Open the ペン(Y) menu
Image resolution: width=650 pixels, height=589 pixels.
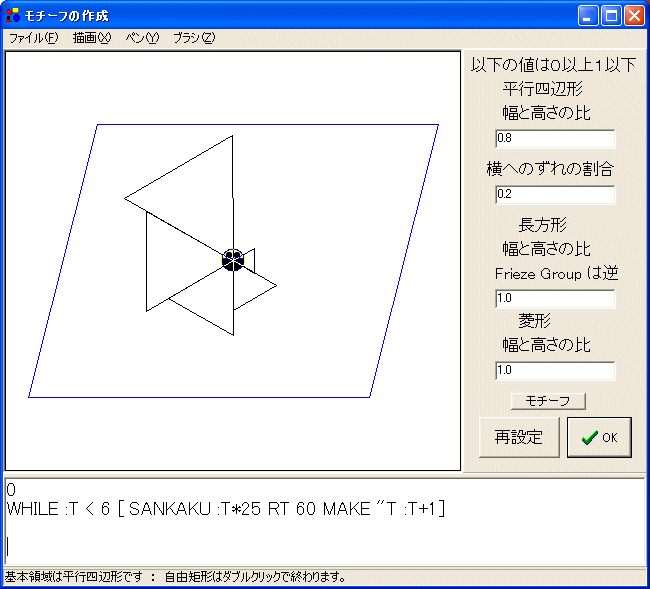tap(142, 38)
